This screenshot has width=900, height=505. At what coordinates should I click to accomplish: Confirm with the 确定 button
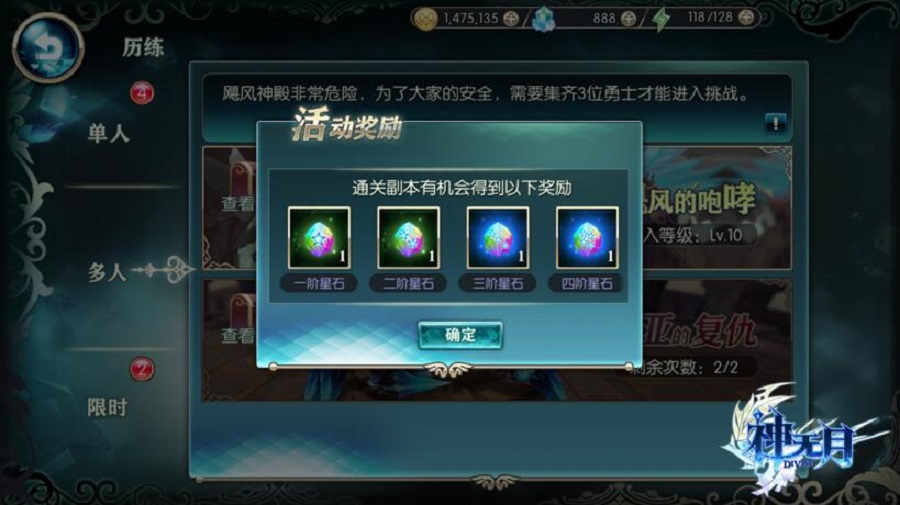[x=460, y=335]
